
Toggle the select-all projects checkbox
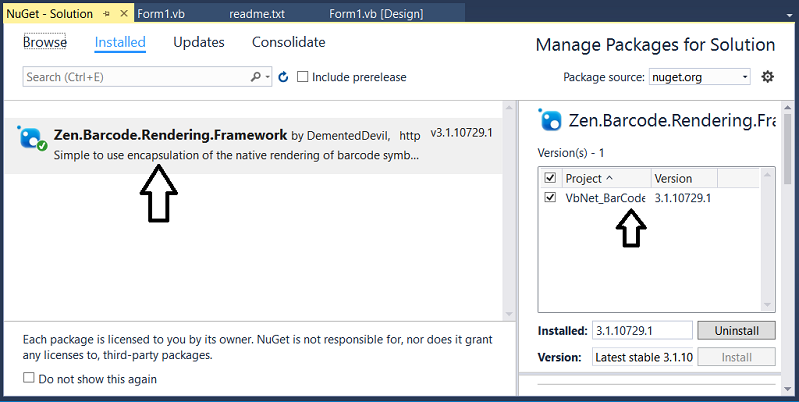(x=550, y=178)
